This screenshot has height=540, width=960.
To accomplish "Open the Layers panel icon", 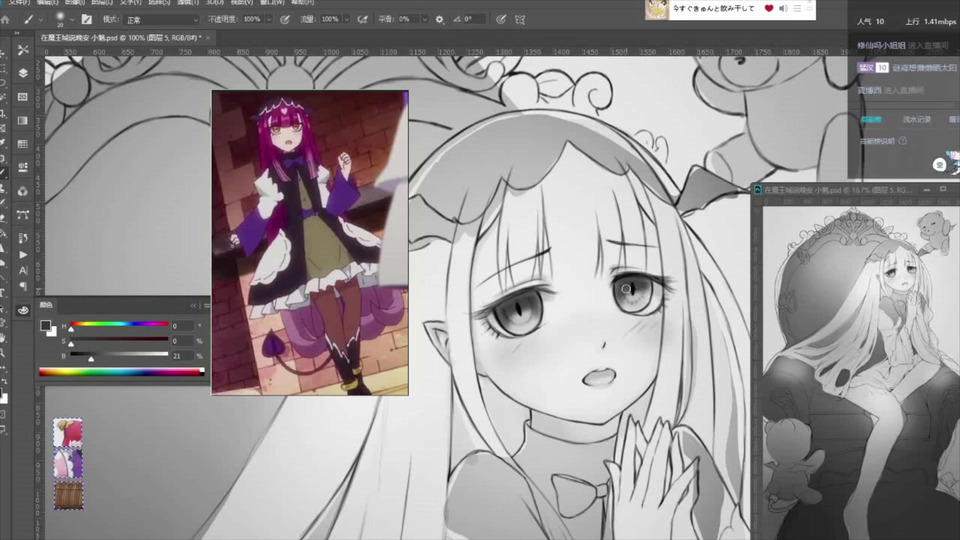I will point(23,73).
